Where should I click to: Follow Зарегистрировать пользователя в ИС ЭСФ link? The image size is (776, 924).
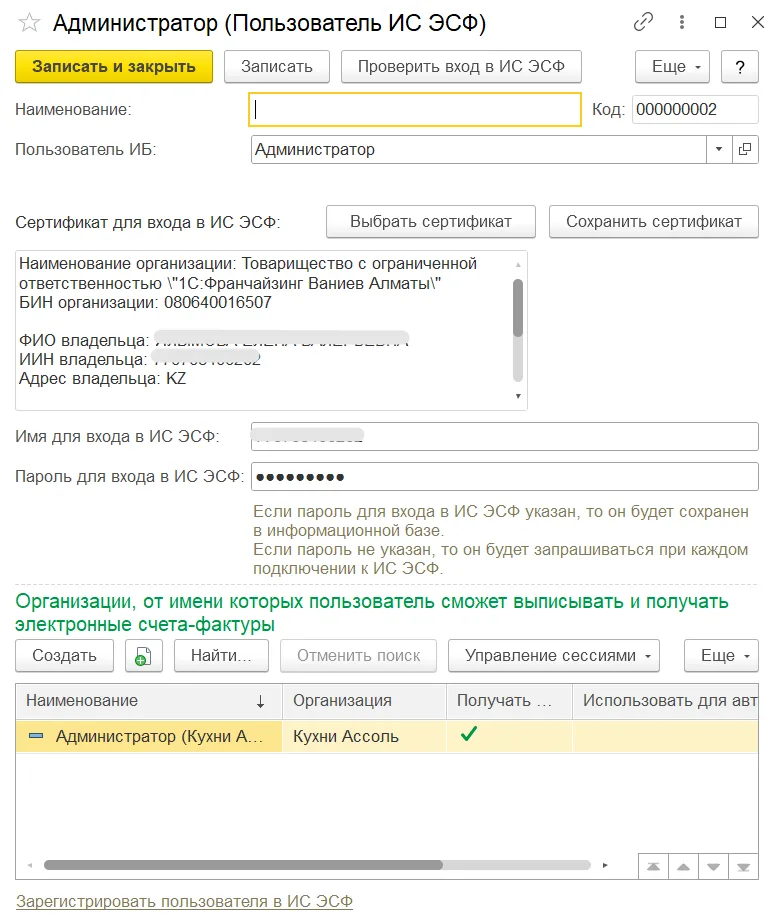tap(184, 902)
